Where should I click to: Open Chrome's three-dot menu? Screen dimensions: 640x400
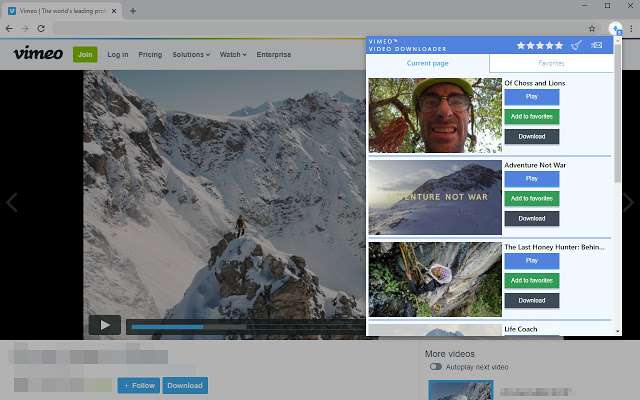click(630, 28)
